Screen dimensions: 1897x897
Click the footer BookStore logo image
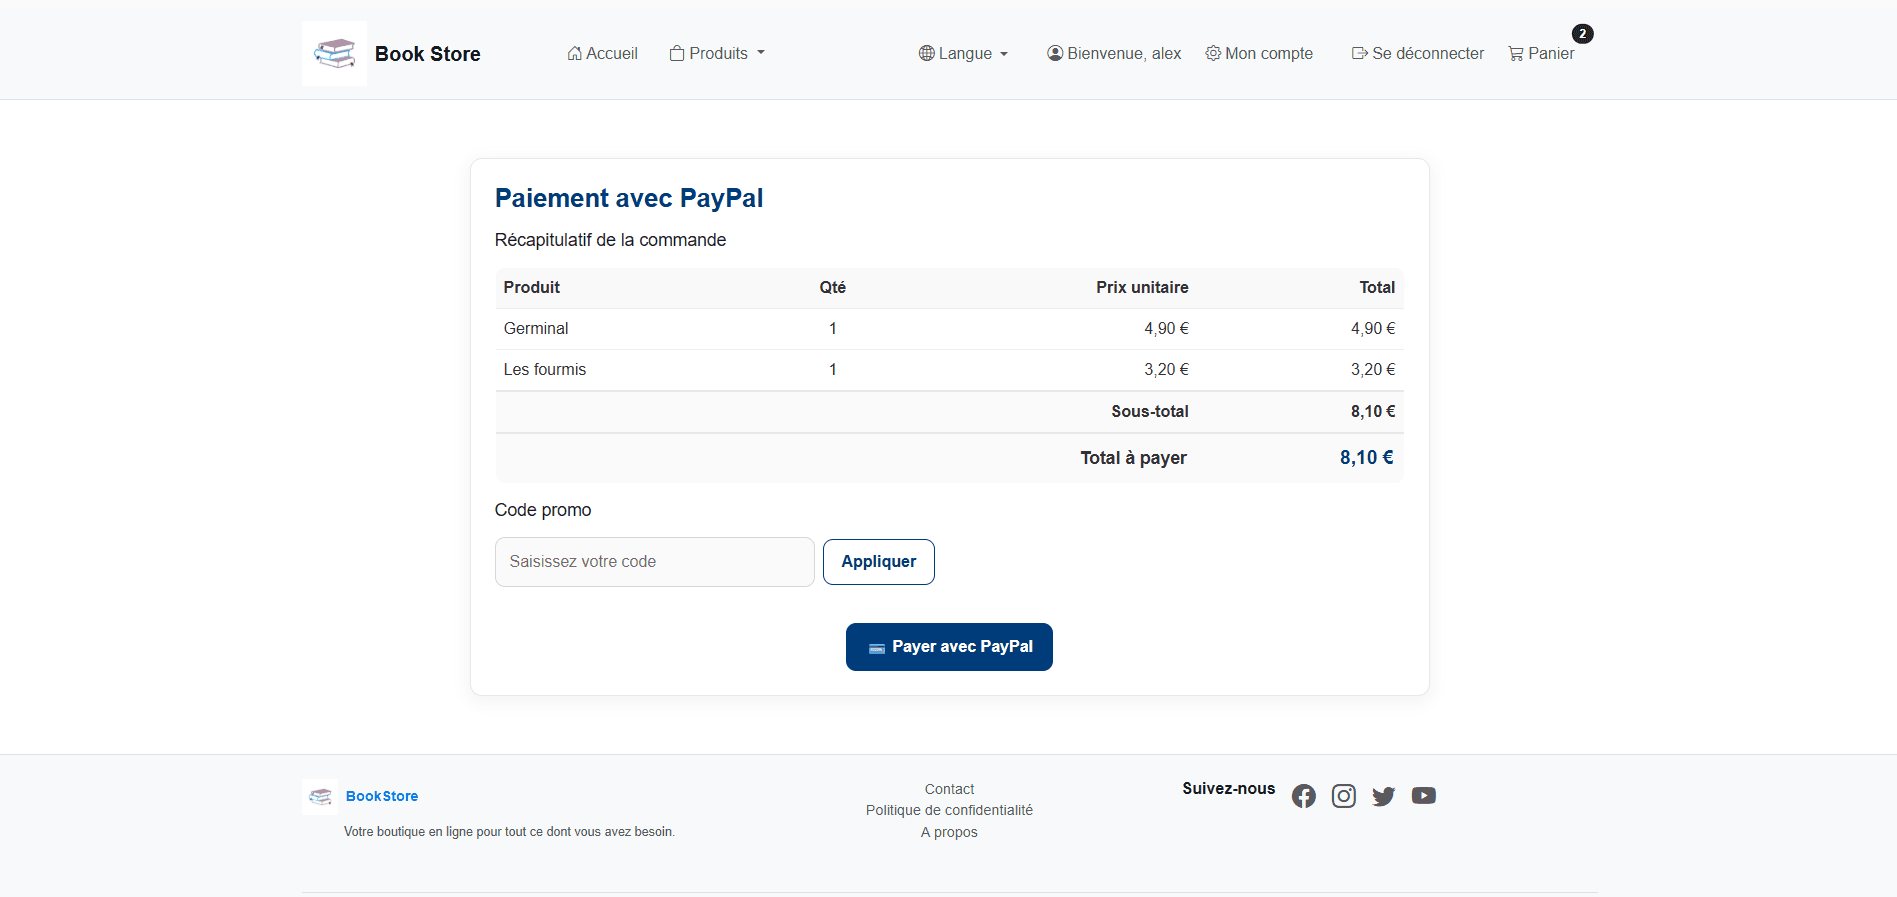320,797
